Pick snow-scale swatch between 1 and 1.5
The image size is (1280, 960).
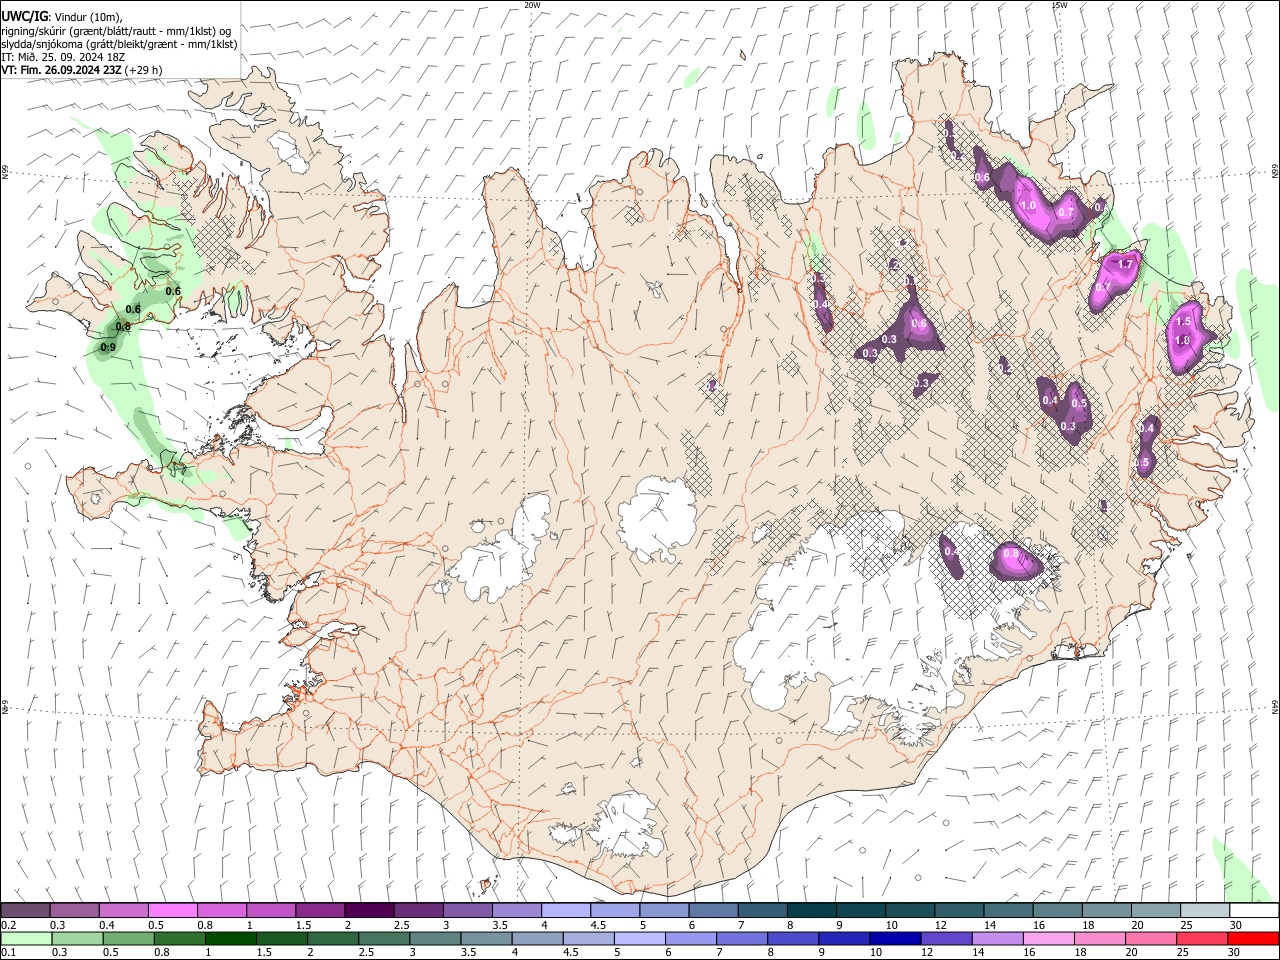click(x=270, y=911)
